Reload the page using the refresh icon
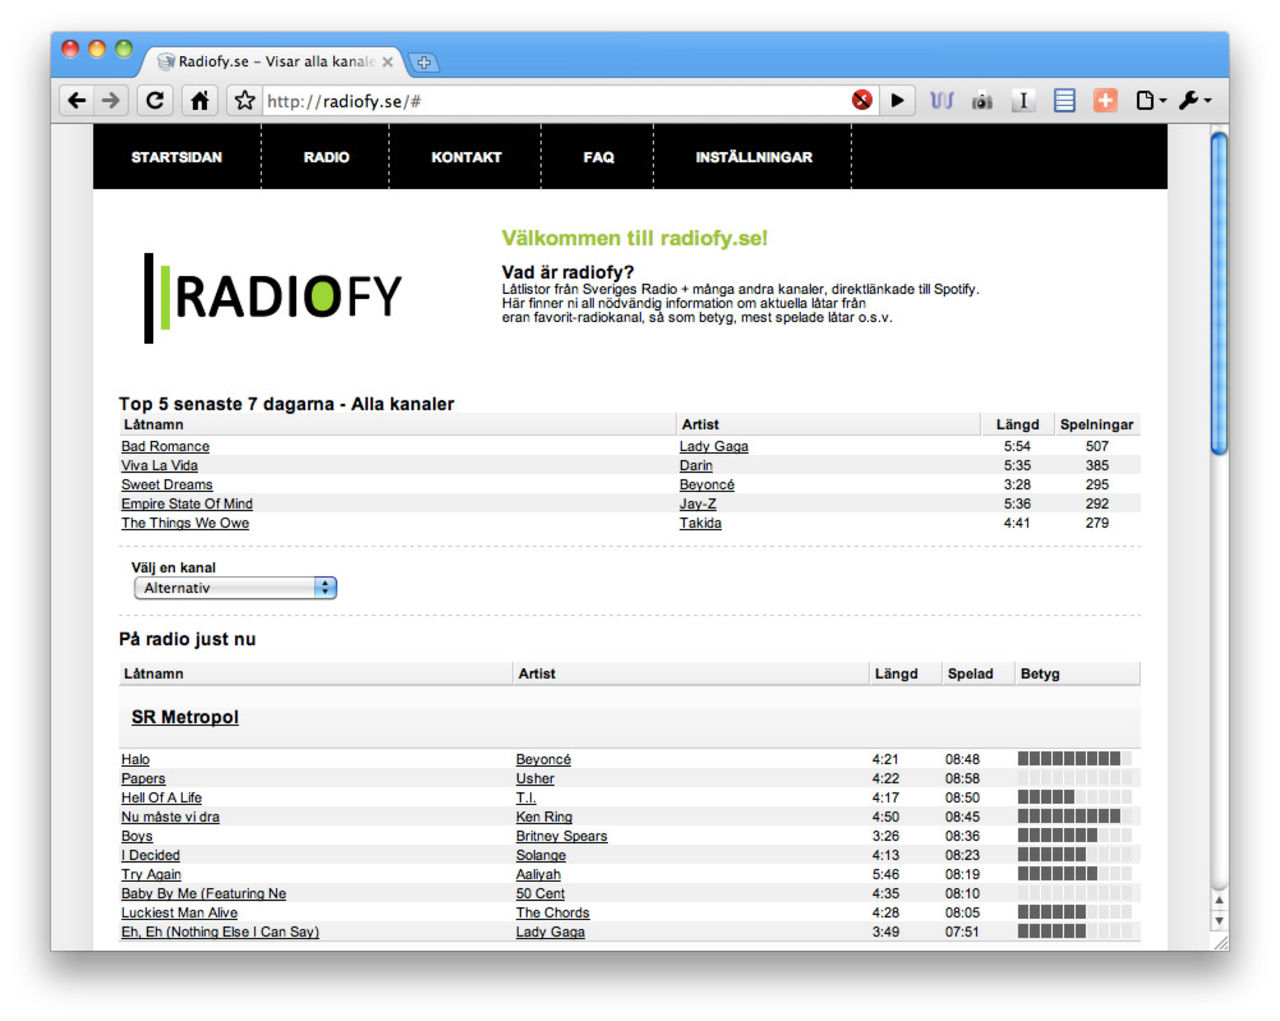This screenshot has height=1021, width=1280. pos(155,100)
